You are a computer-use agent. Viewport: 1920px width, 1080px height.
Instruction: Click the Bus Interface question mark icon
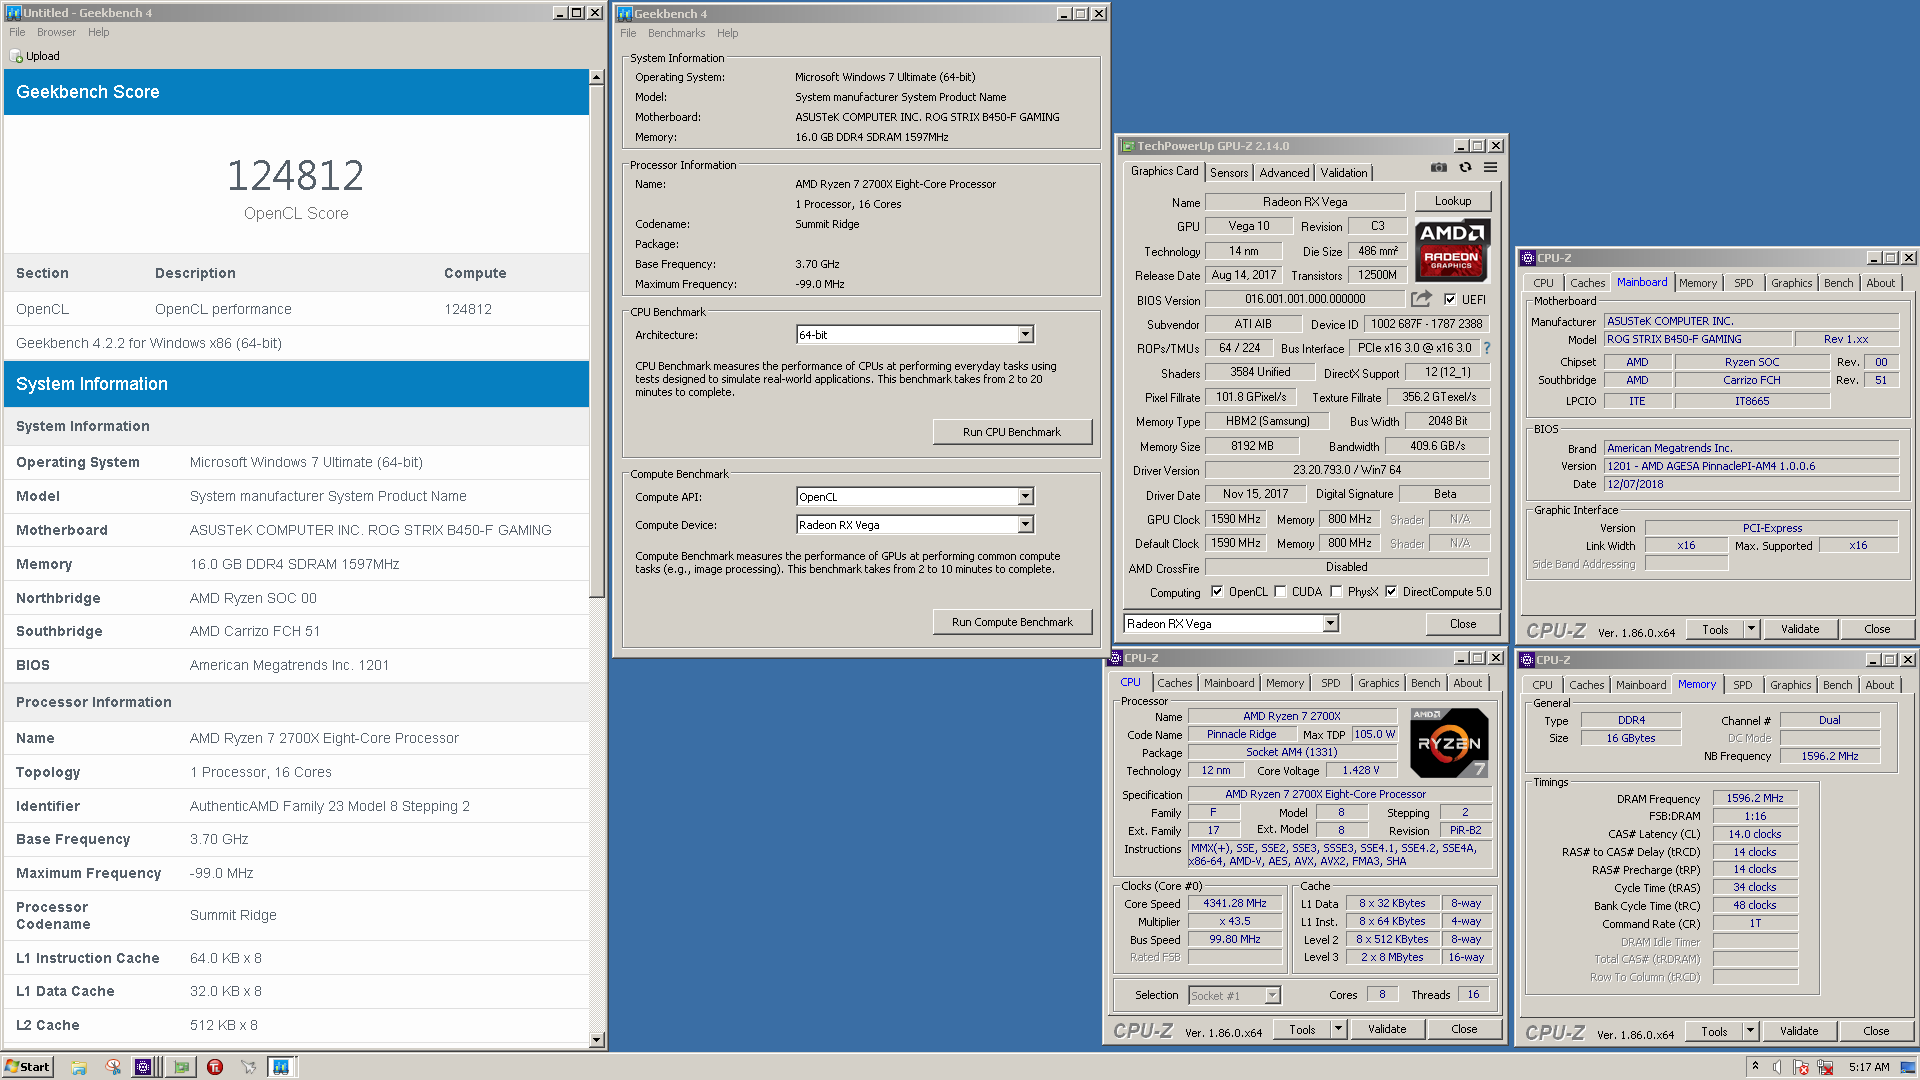click(1487, 348)
